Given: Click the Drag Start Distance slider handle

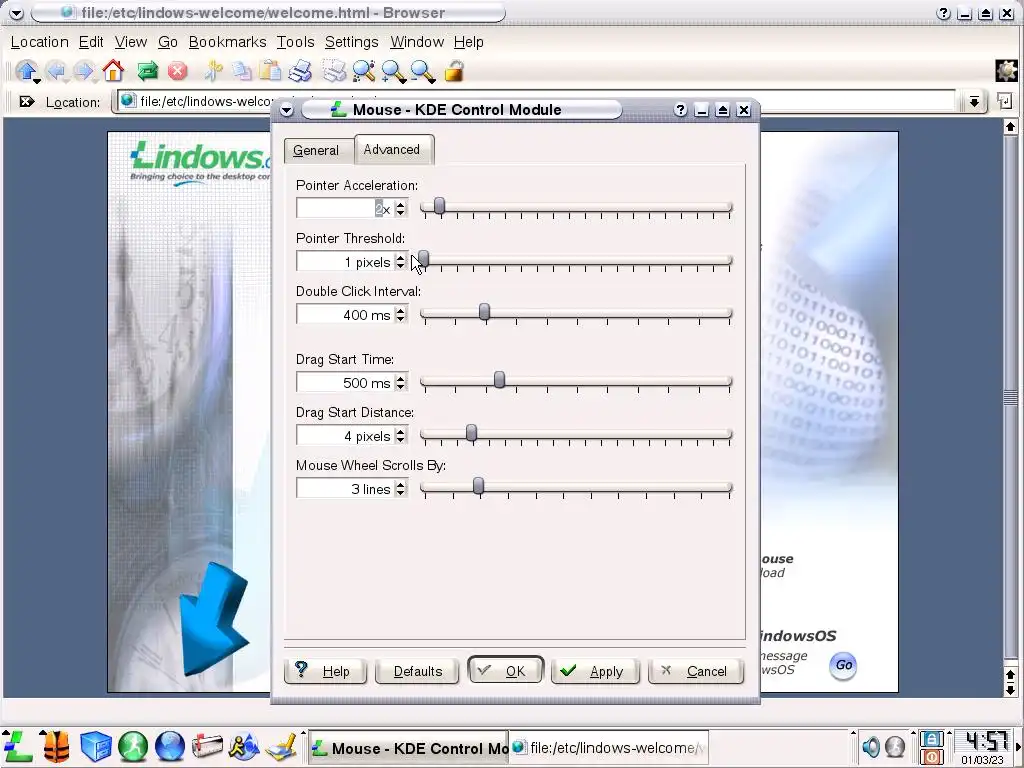Looking at the screenshot, I should point(471,433).
